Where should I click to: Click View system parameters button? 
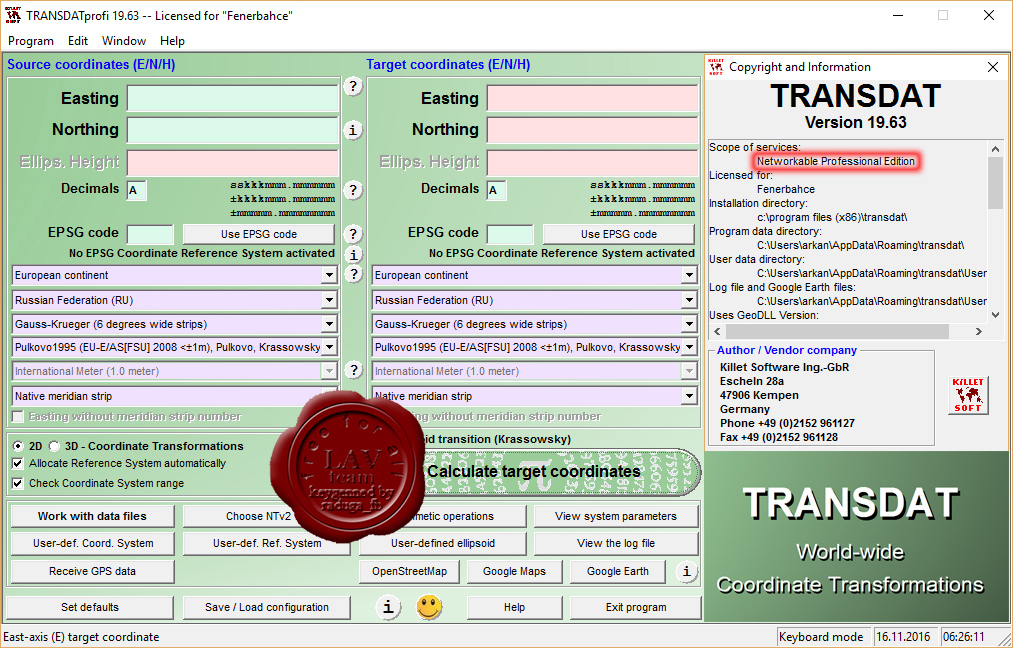tap(616, 516)
